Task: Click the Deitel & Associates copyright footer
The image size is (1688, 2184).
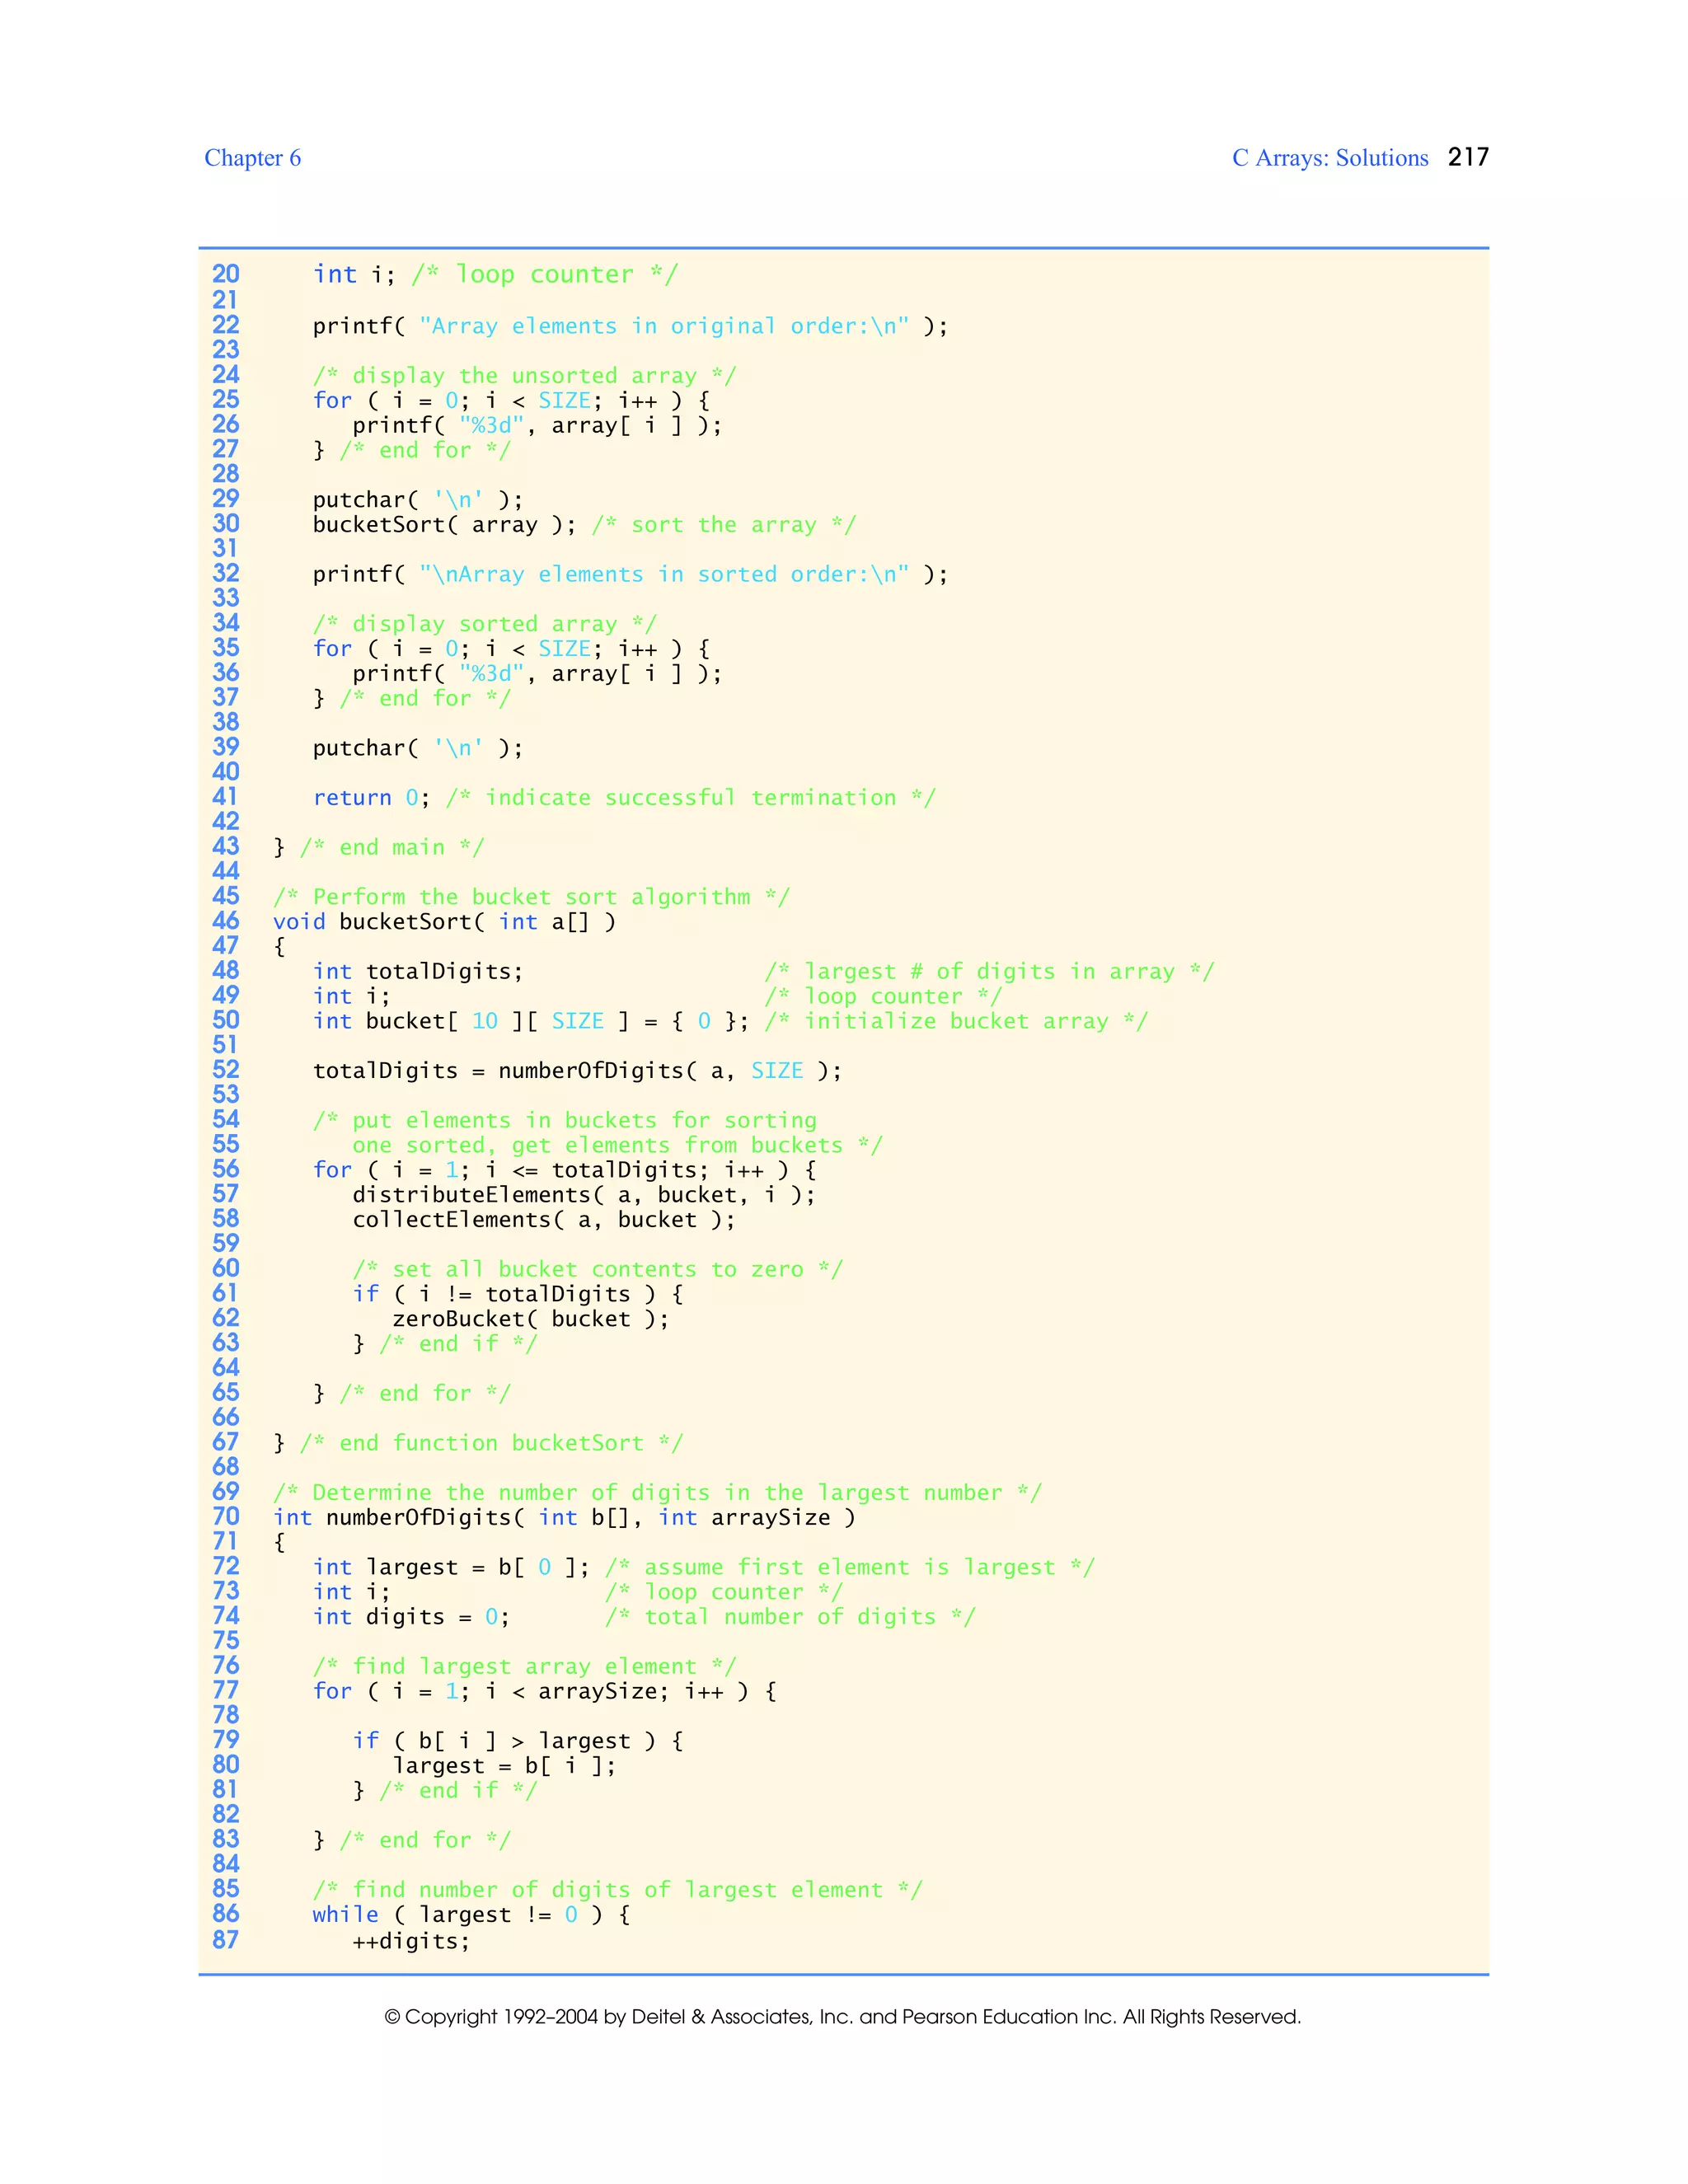Action: 843,2017
